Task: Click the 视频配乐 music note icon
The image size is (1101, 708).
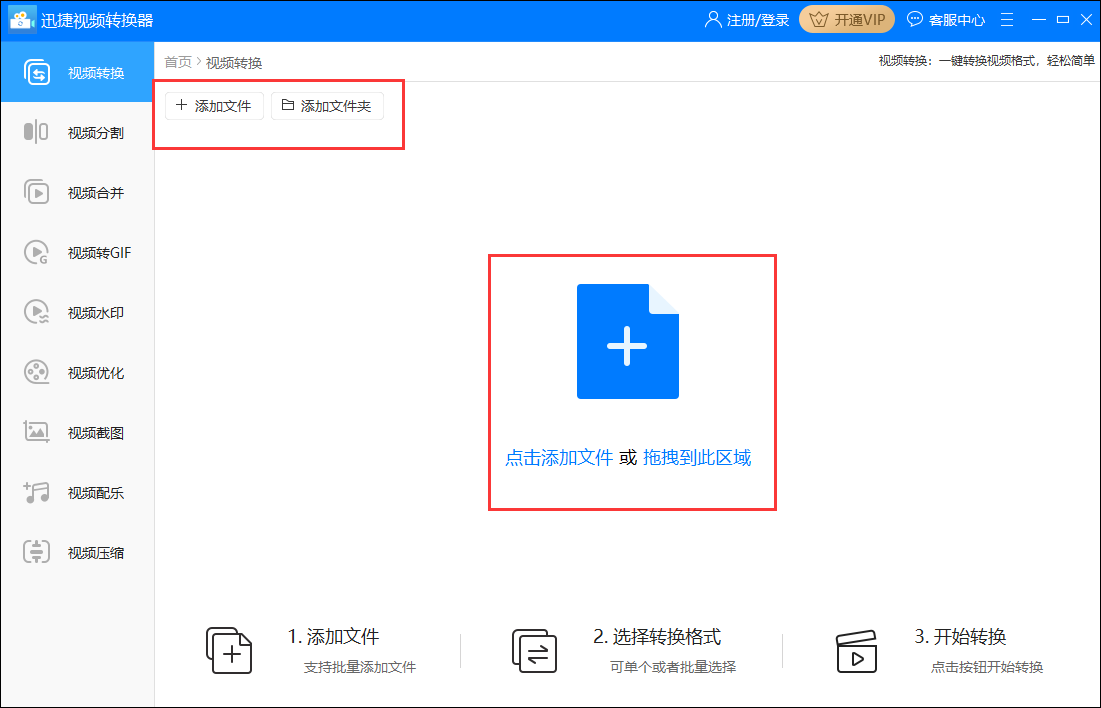Action: pos(37,492)
